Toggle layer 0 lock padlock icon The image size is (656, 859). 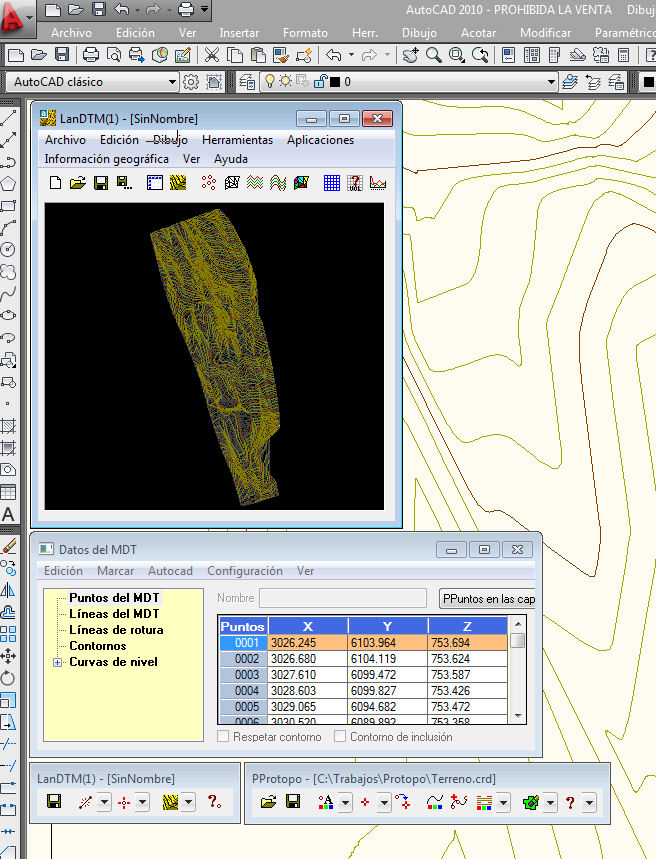(320, 82)
